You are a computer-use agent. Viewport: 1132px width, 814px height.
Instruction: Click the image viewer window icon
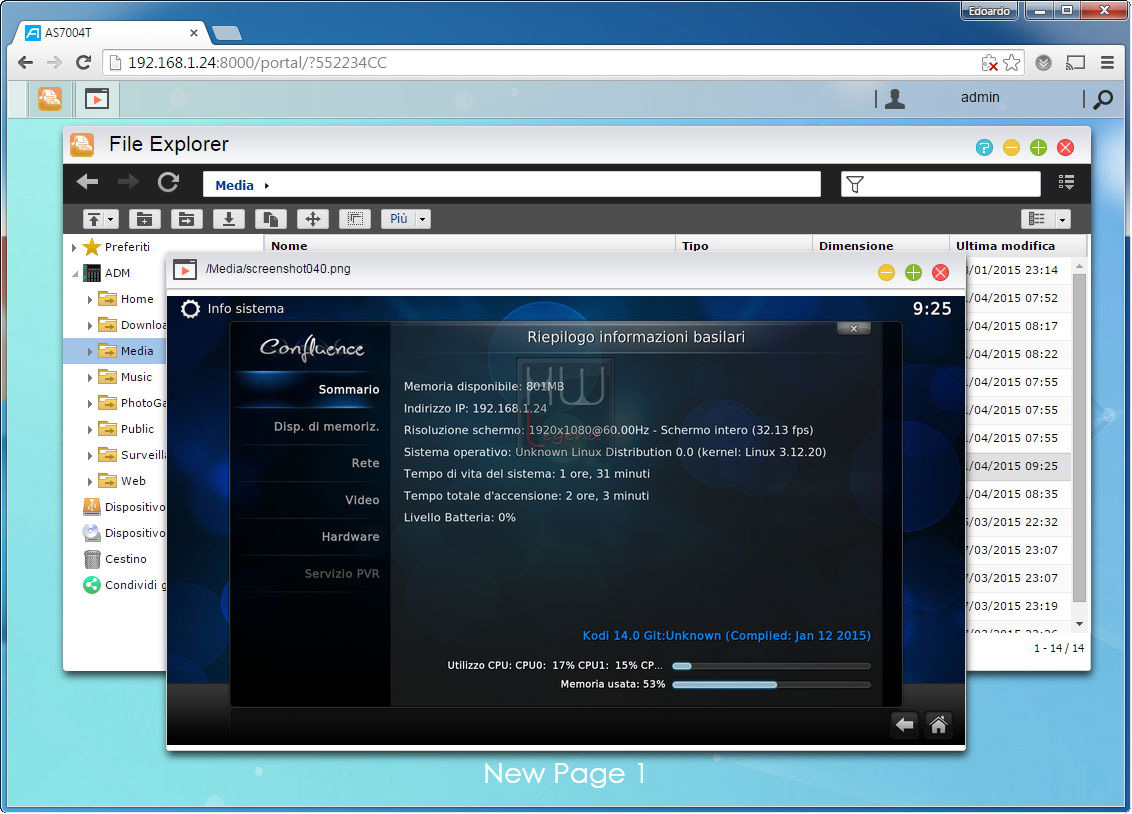click(x=185, y=270)
